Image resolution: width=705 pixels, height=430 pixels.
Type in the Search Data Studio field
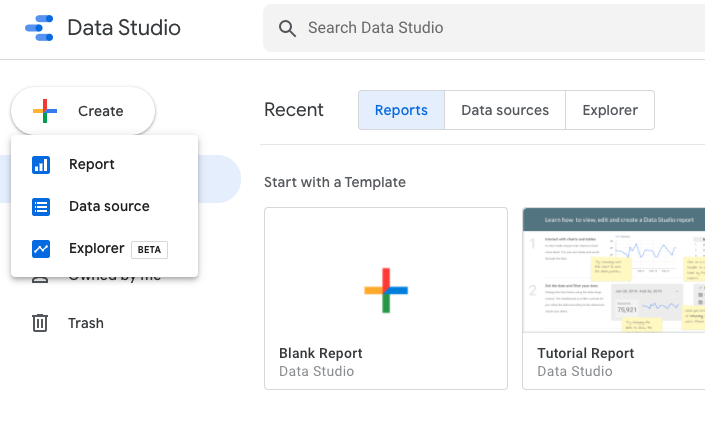click(480, 28)
